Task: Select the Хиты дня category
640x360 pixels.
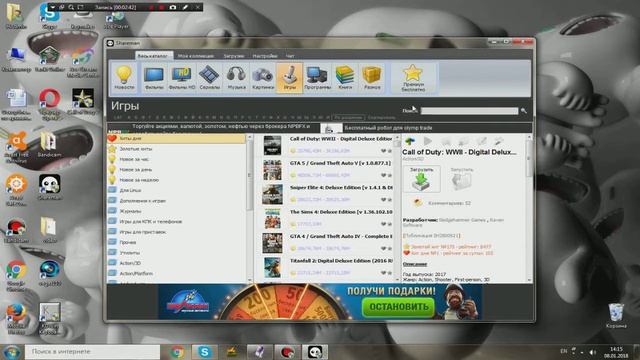Action: coord(176,139)
